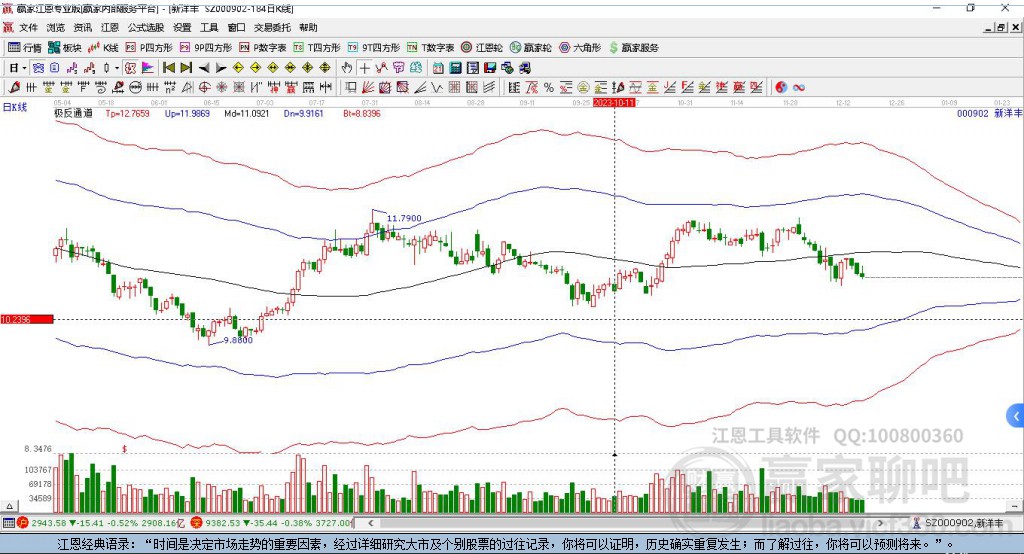
Task: Launch the 江恩轮 Gann wheel
Action: coord(482,48)
